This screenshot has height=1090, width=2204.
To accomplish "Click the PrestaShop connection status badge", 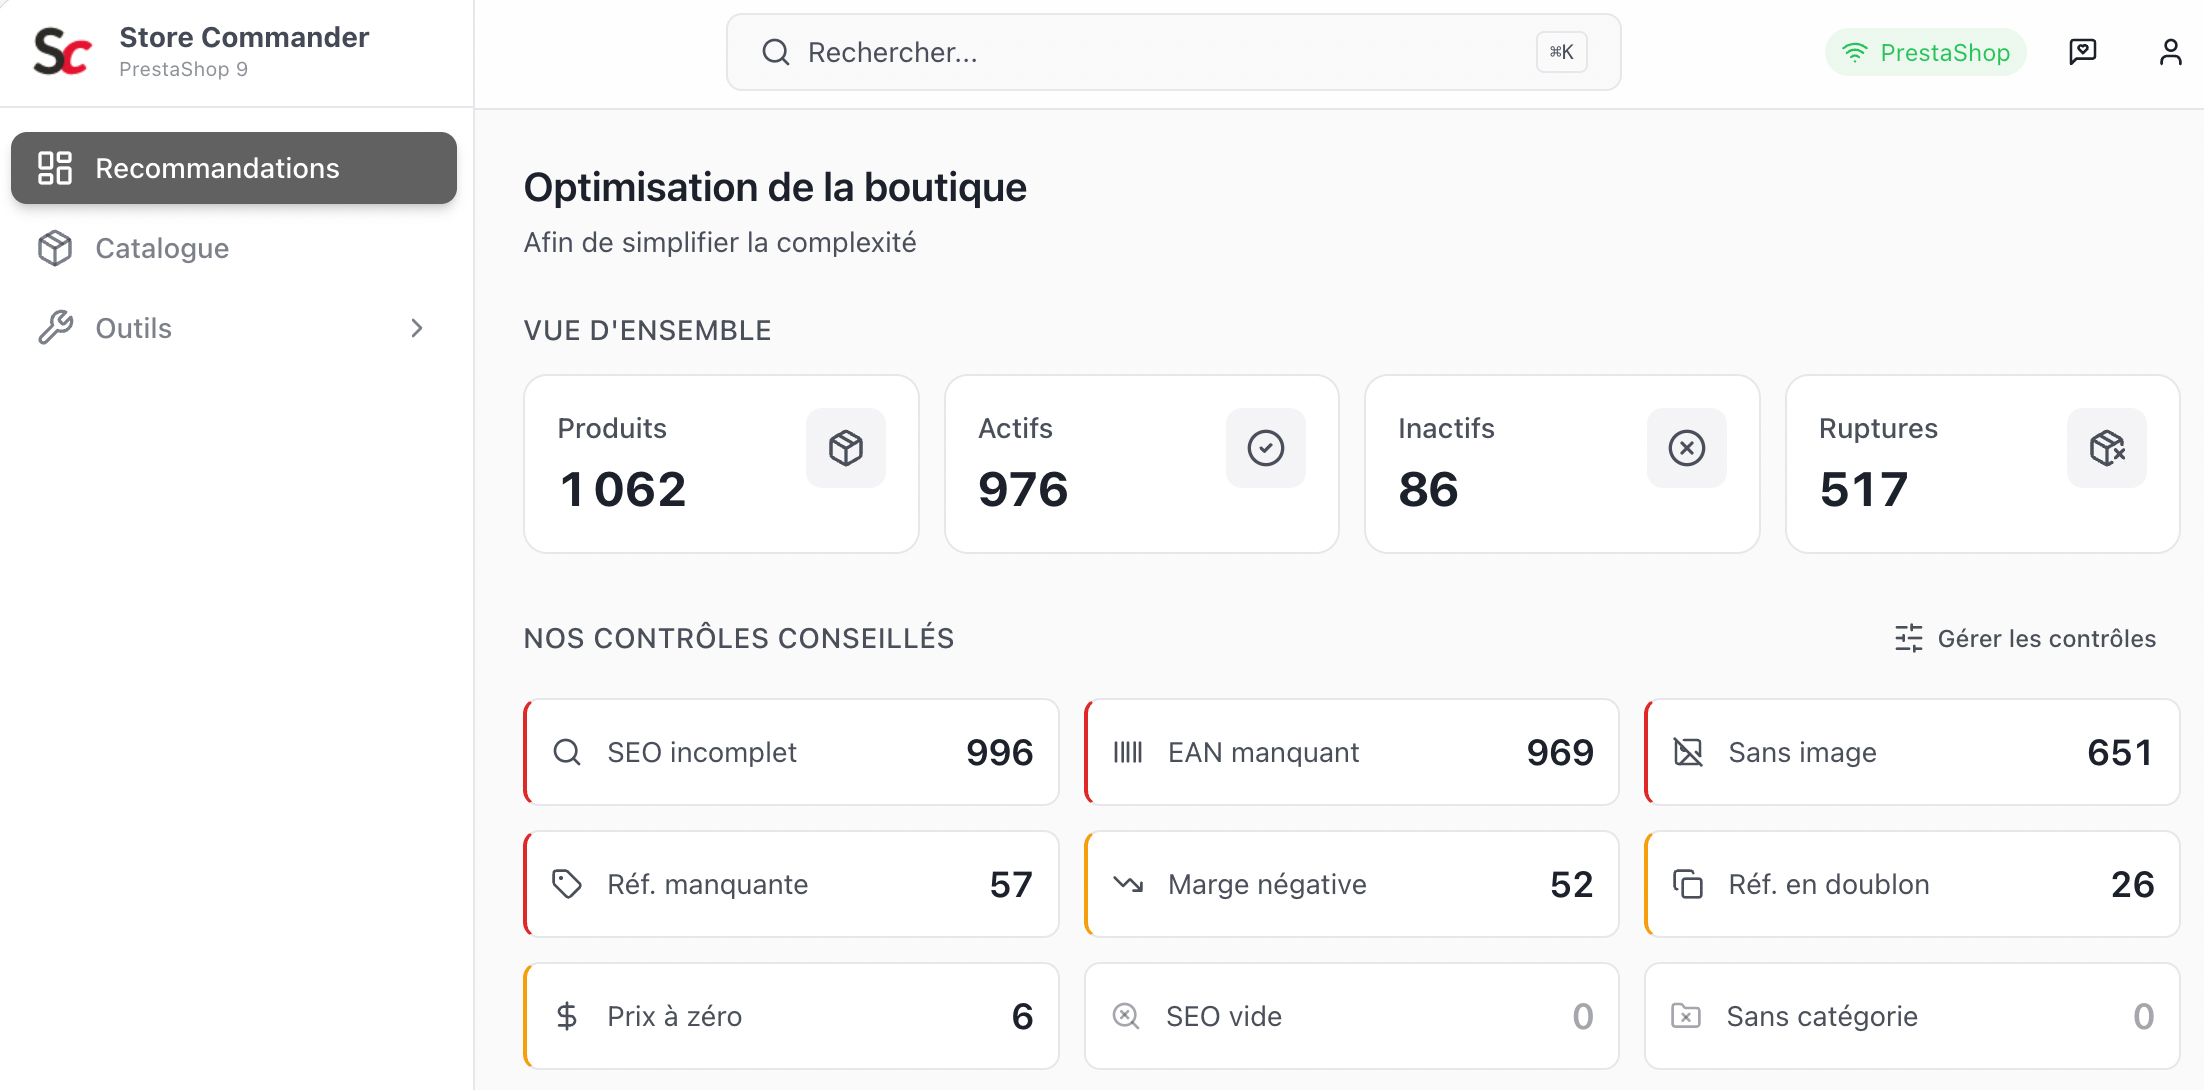I will (1926, 52).
